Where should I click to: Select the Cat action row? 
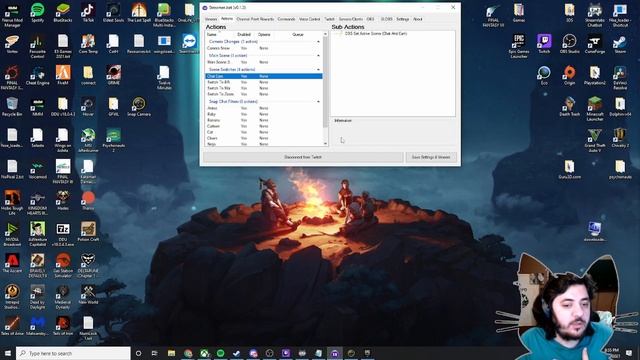click(x=264, y=132)
